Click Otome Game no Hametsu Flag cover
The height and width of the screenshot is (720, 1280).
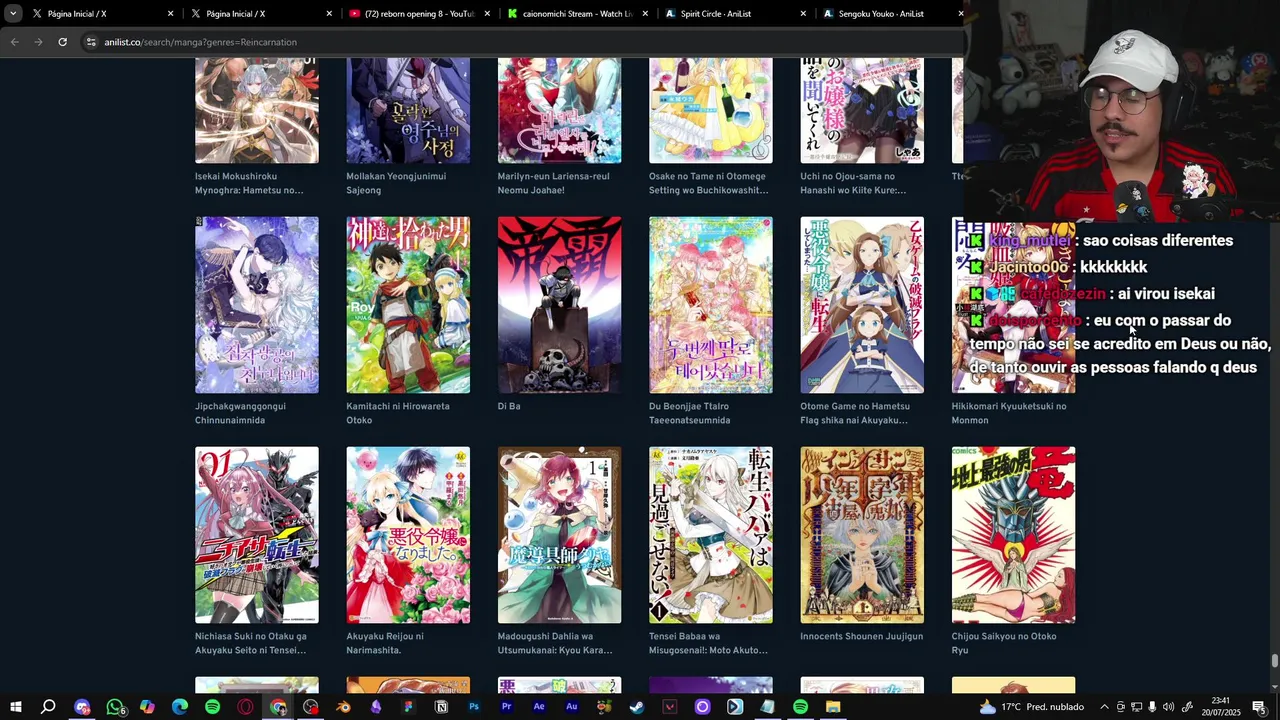click(x=862, y=305)
